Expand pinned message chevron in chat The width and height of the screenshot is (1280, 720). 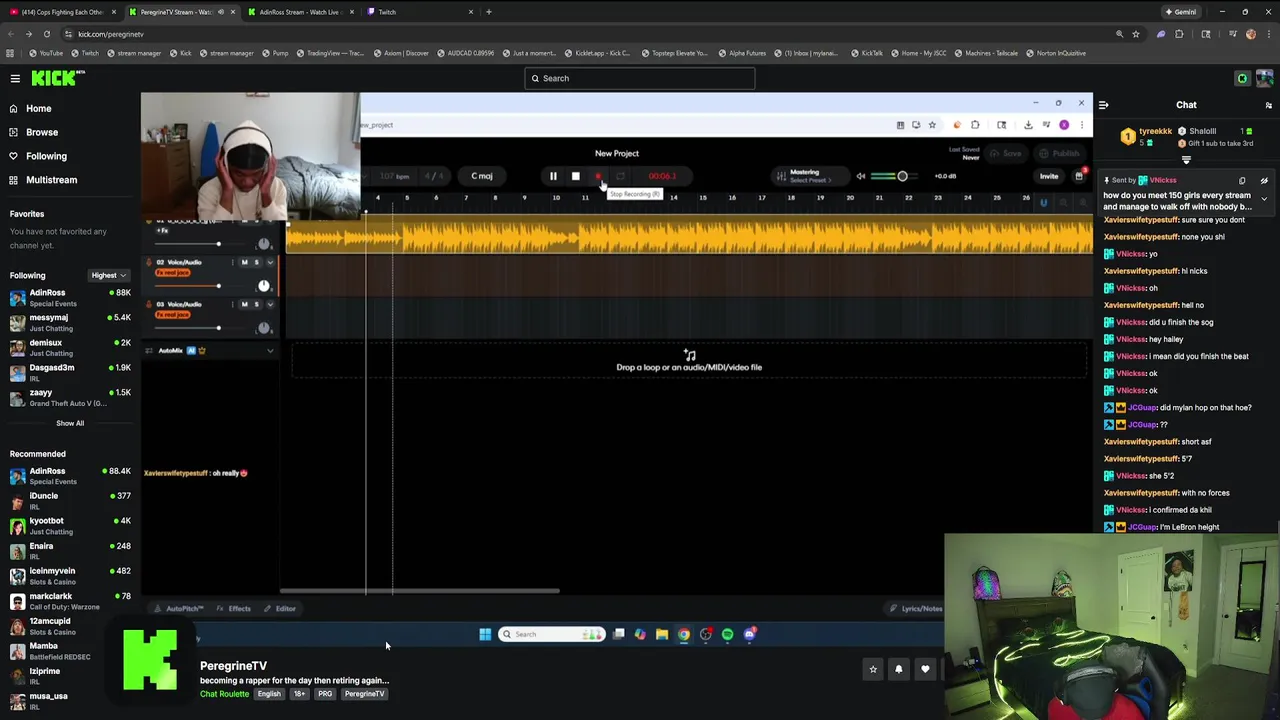click(x=1264, y=198)
